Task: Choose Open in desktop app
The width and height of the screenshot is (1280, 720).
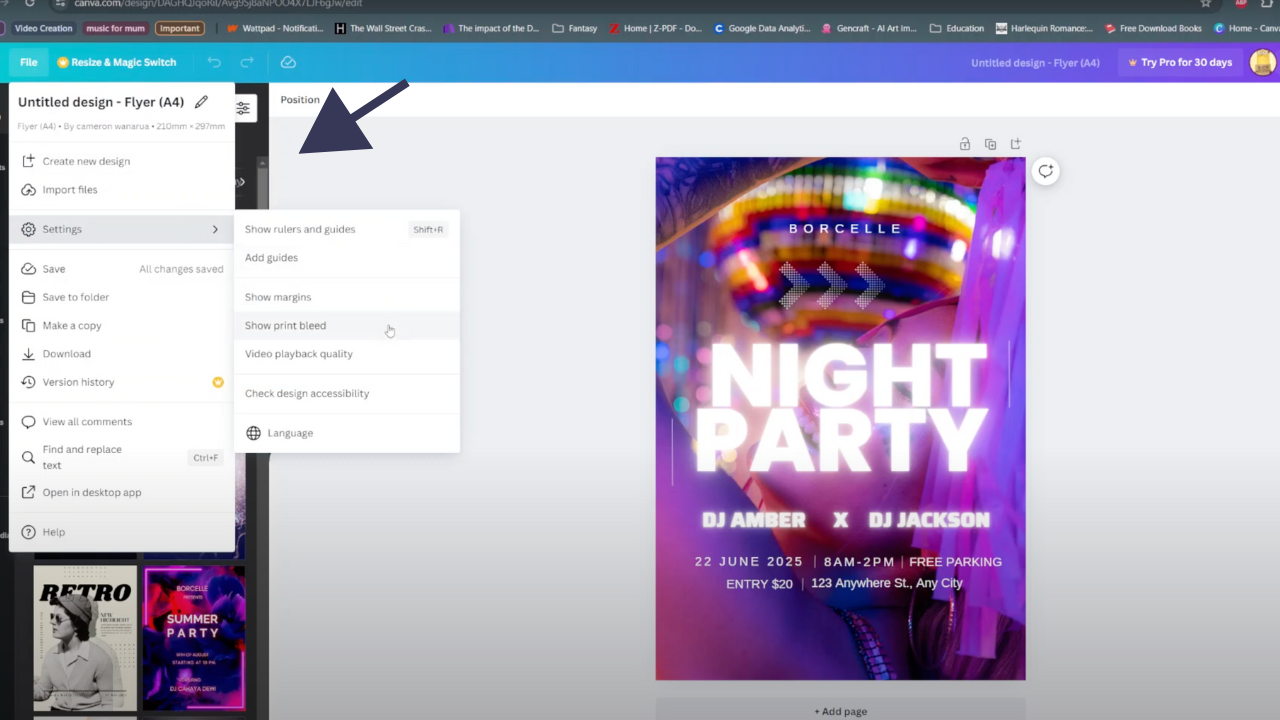Action: (x=122, y=492)
